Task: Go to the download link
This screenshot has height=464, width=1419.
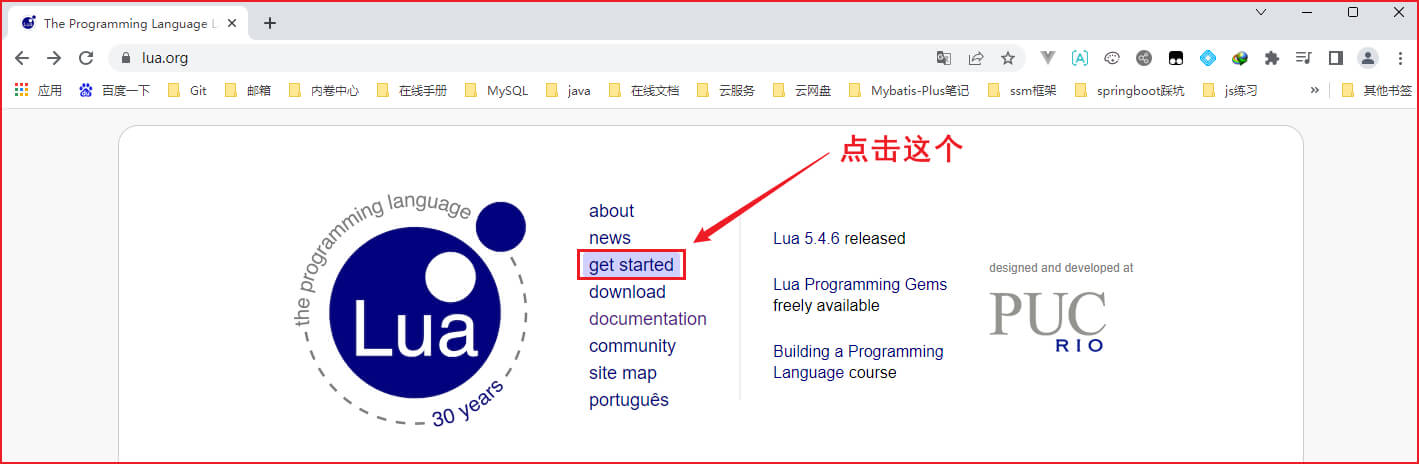Action: pos(627,292)
